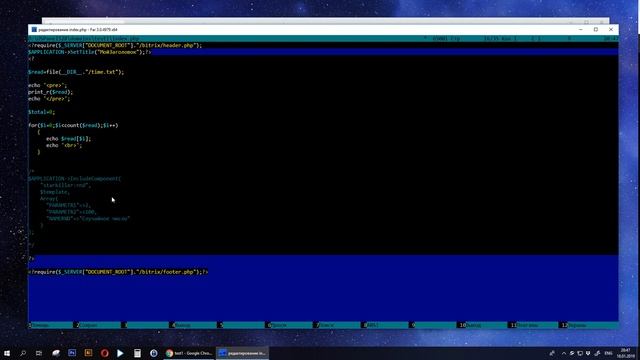Open the People icon in system tray
The width and height of the screenshot is (640, 360).
tap(552, 353)
